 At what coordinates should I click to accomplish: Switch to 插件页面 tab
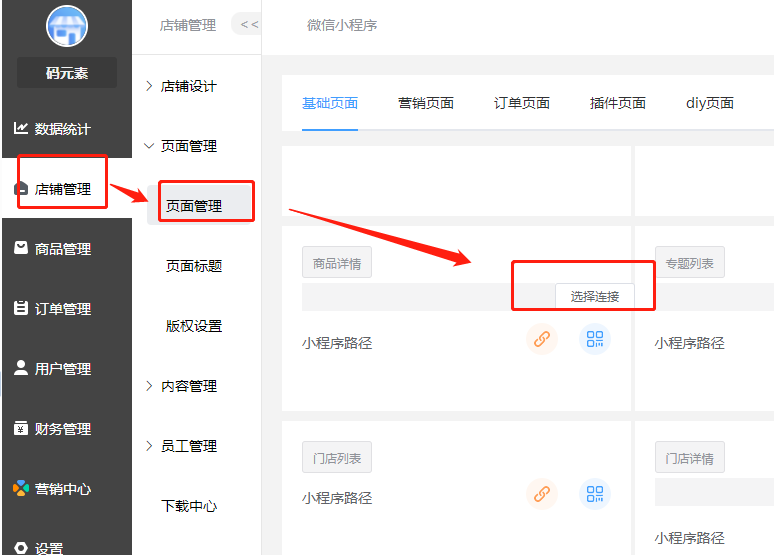click(618, 103)
